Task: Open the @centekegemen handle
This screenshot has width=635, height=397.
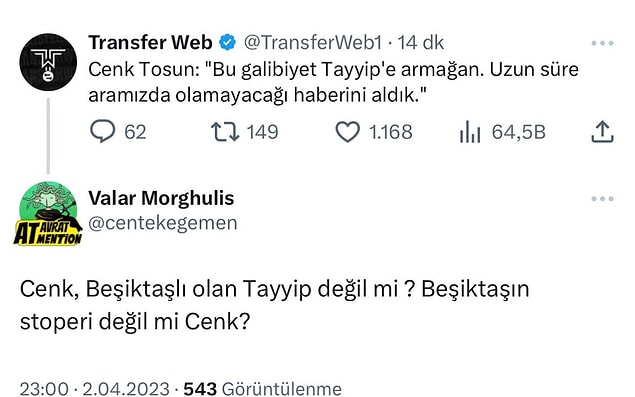Action: click(x=163, y=223)
